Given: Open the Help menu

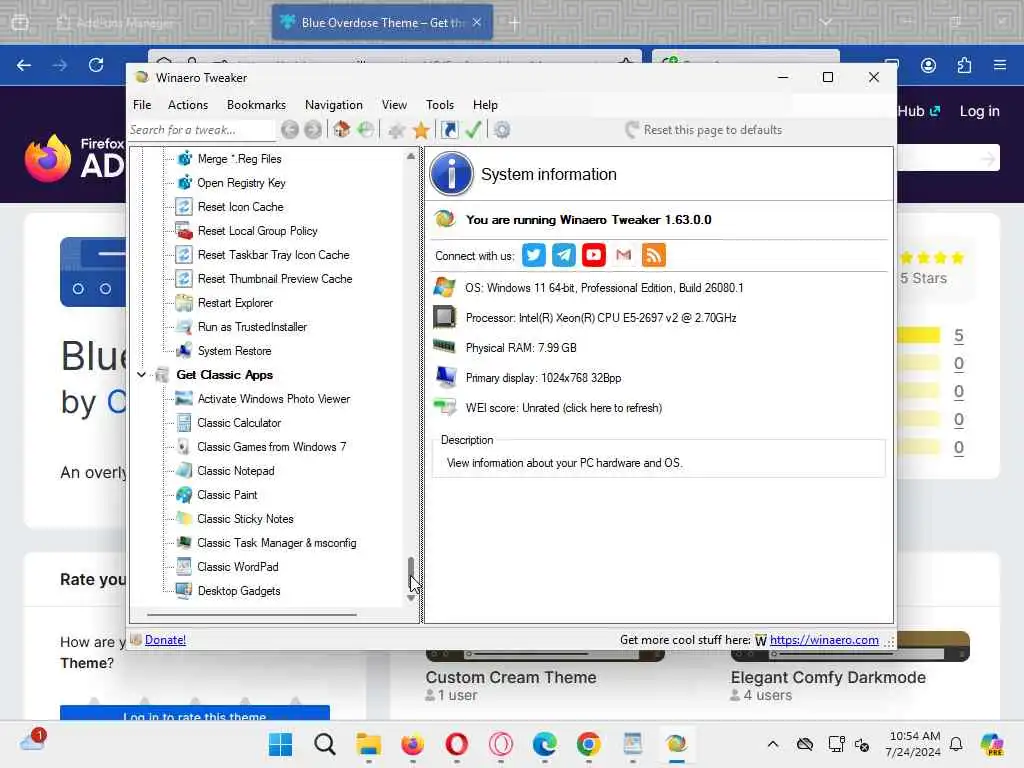Looking at the screenshot, I should point(485,104).
